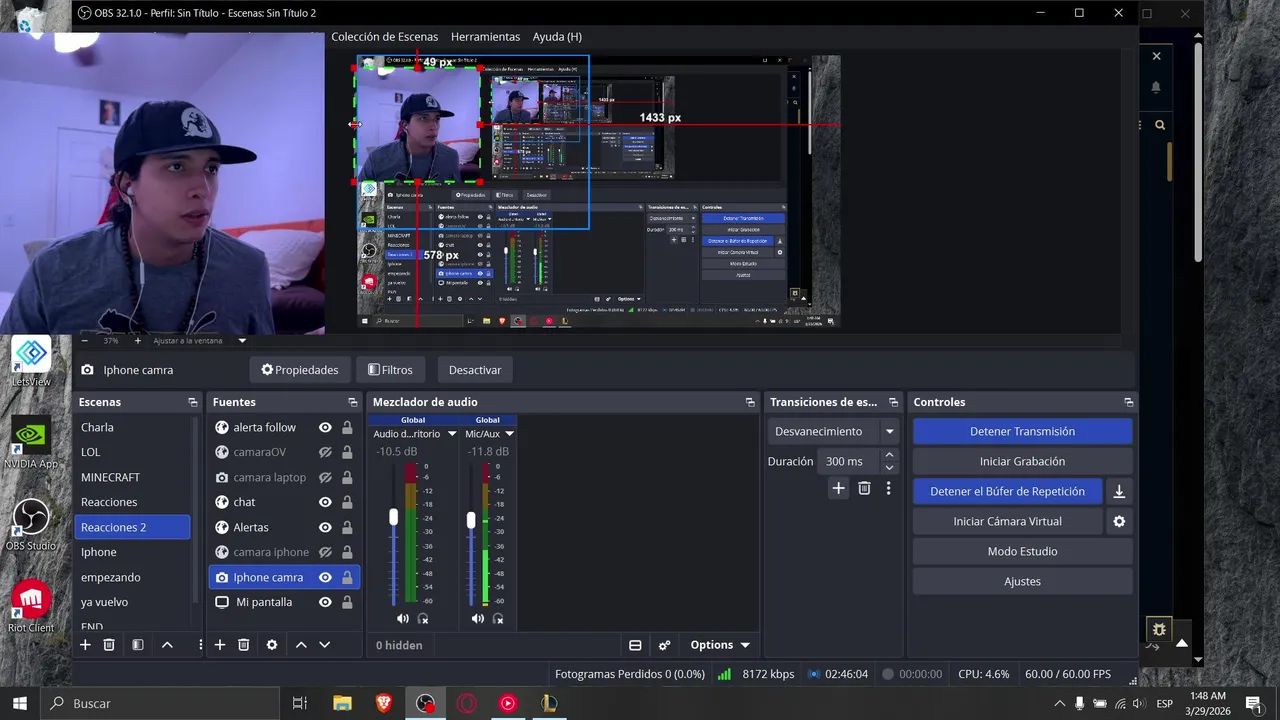
Task: Hide the Alertas source
Action: [325, 527]
